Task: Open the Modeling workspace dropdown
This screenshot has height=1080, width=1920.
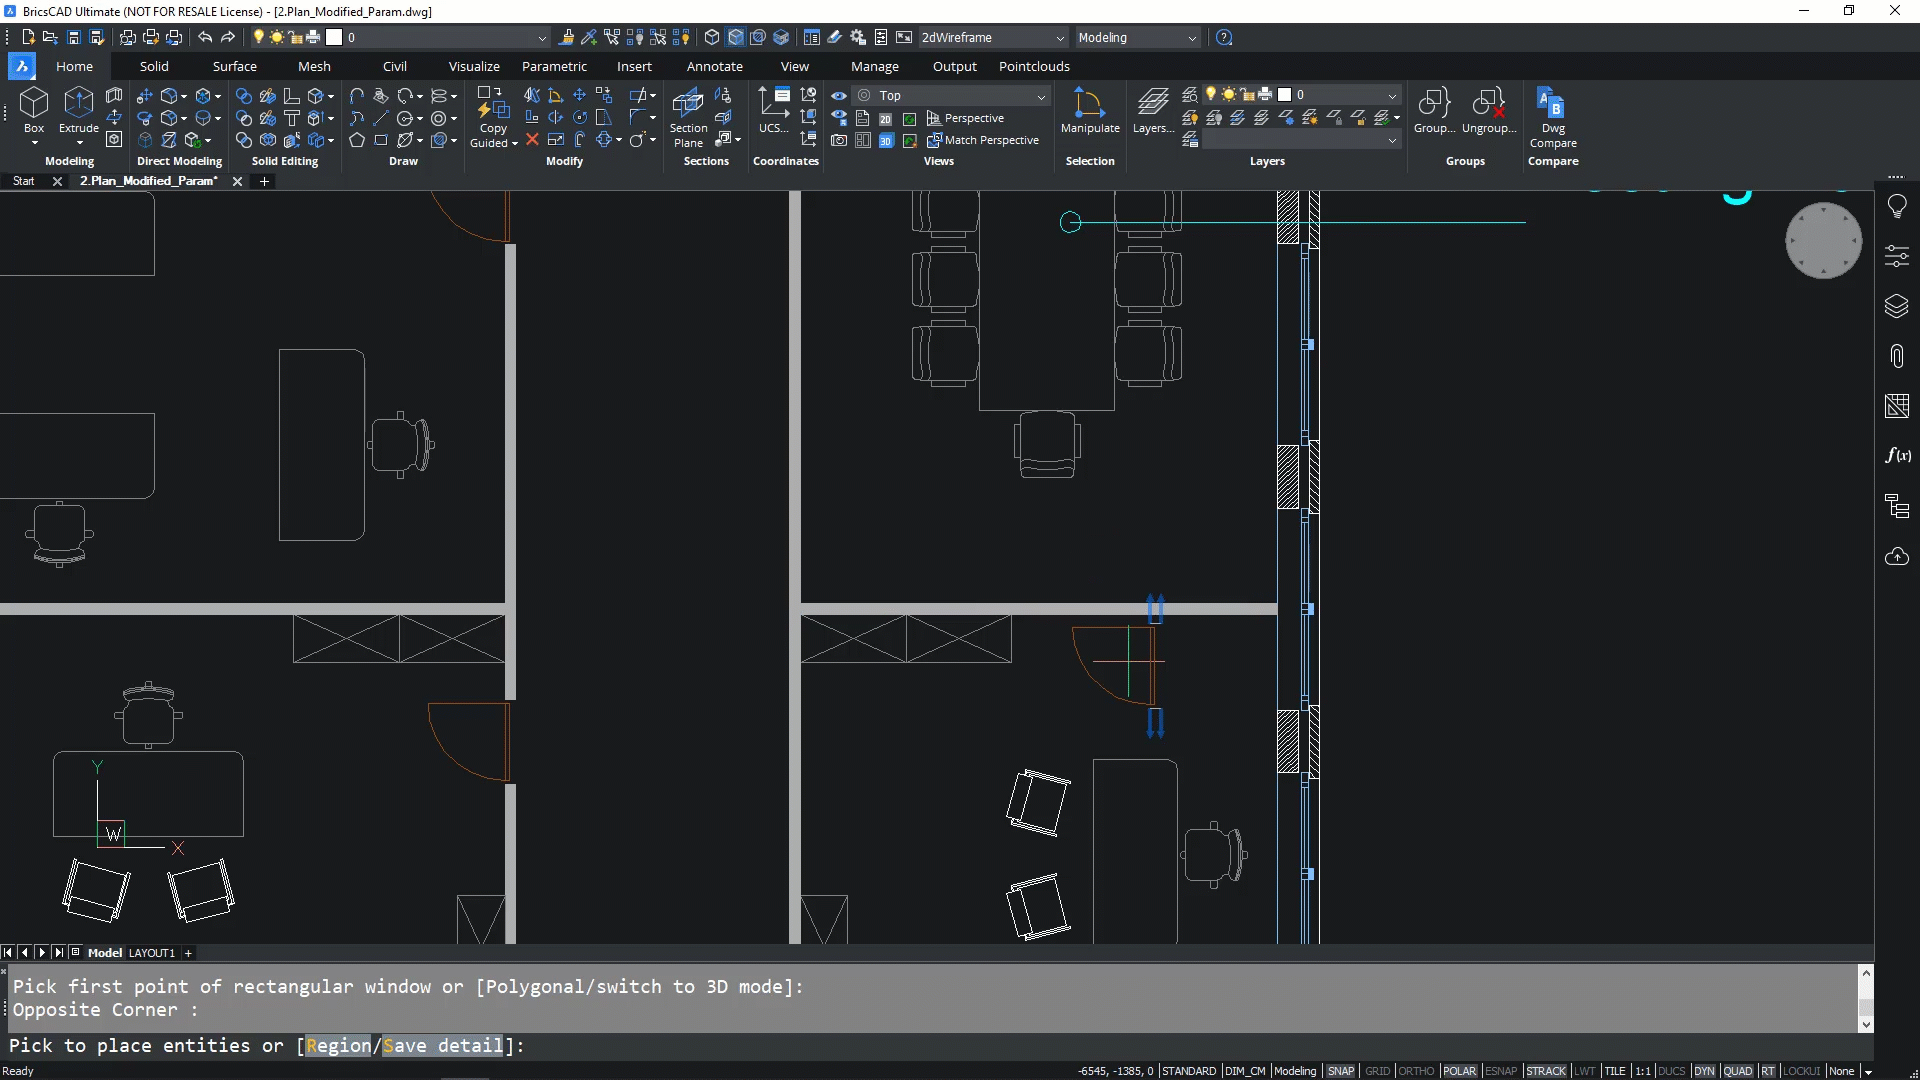Action: (1191, 38)
